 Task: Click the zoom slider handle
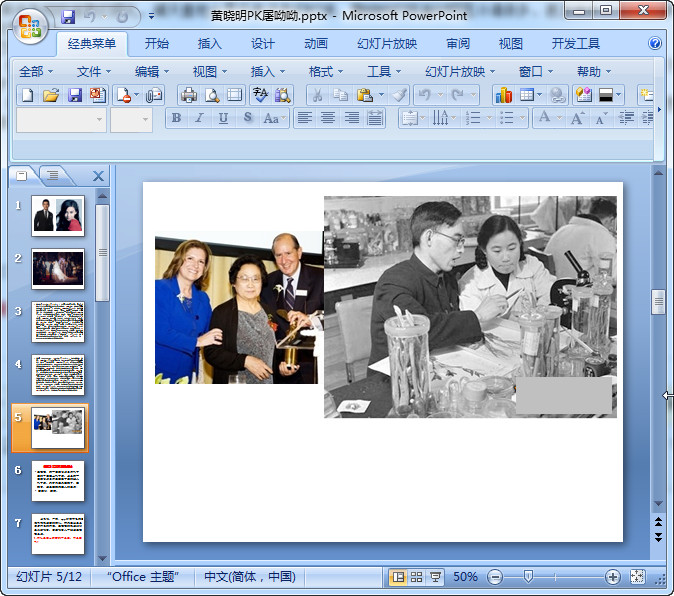pos(528,577)
